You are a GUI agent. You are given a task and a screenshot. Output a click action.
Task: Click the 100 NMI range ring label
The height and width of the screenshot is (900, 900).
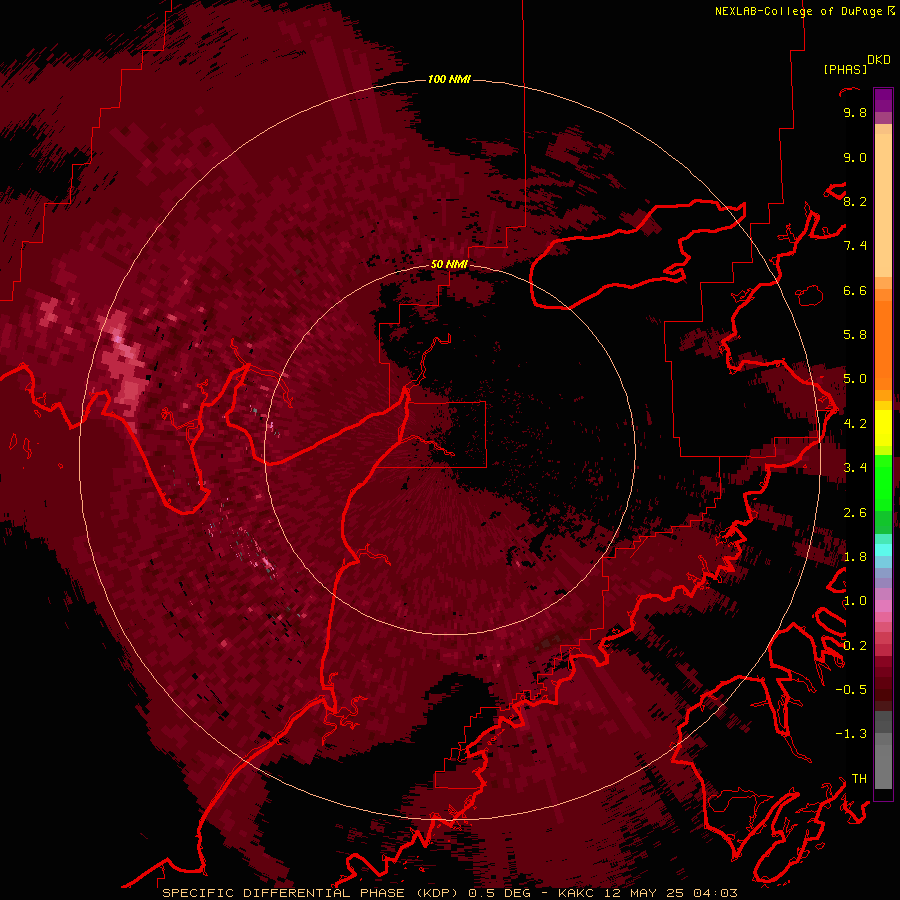click(449, 79)
